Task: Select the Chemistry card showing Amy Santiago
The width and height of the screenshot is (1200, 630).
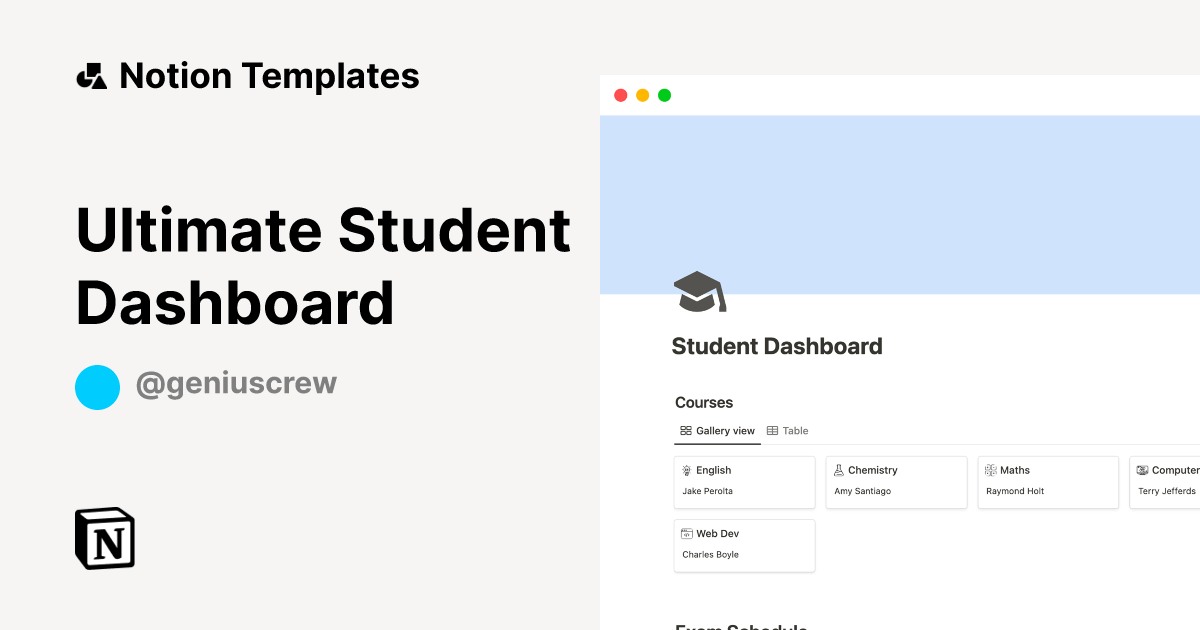Action: [896, 482]
